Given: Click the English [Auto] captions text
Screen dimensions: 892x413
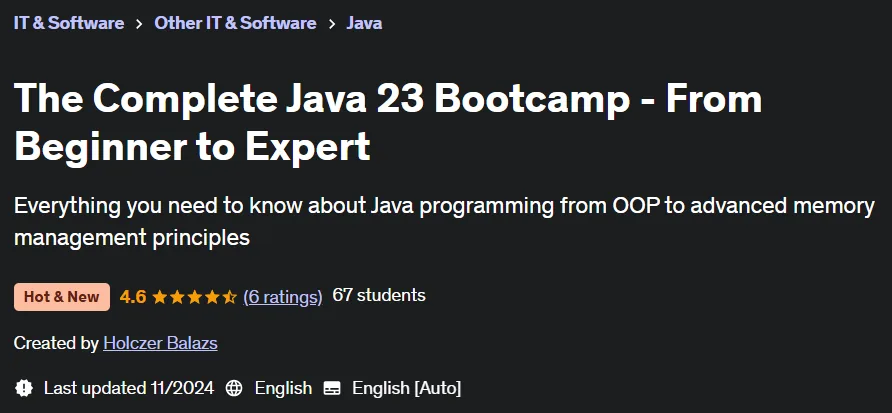Looking at the screenshot, I should (407, 388).
